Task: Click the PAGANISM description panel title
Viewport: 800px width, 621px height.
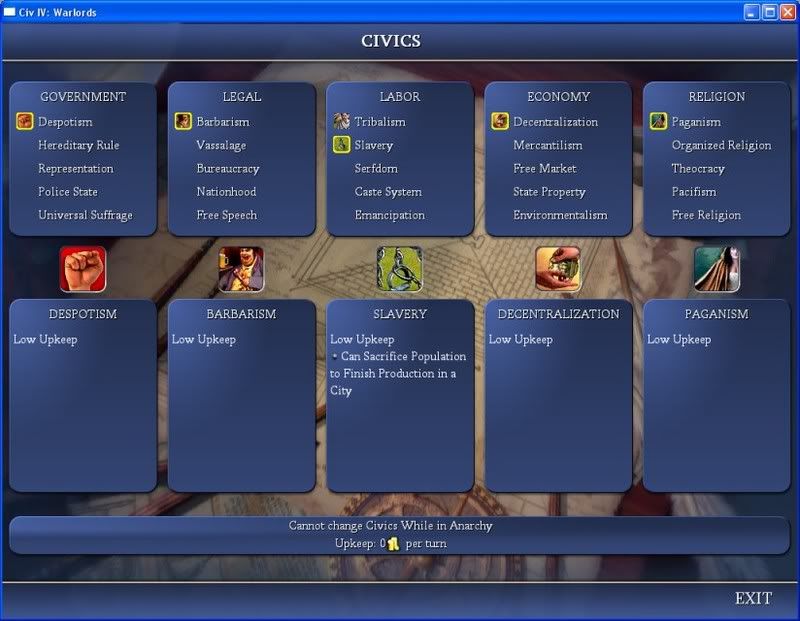Action: [717, 314]
